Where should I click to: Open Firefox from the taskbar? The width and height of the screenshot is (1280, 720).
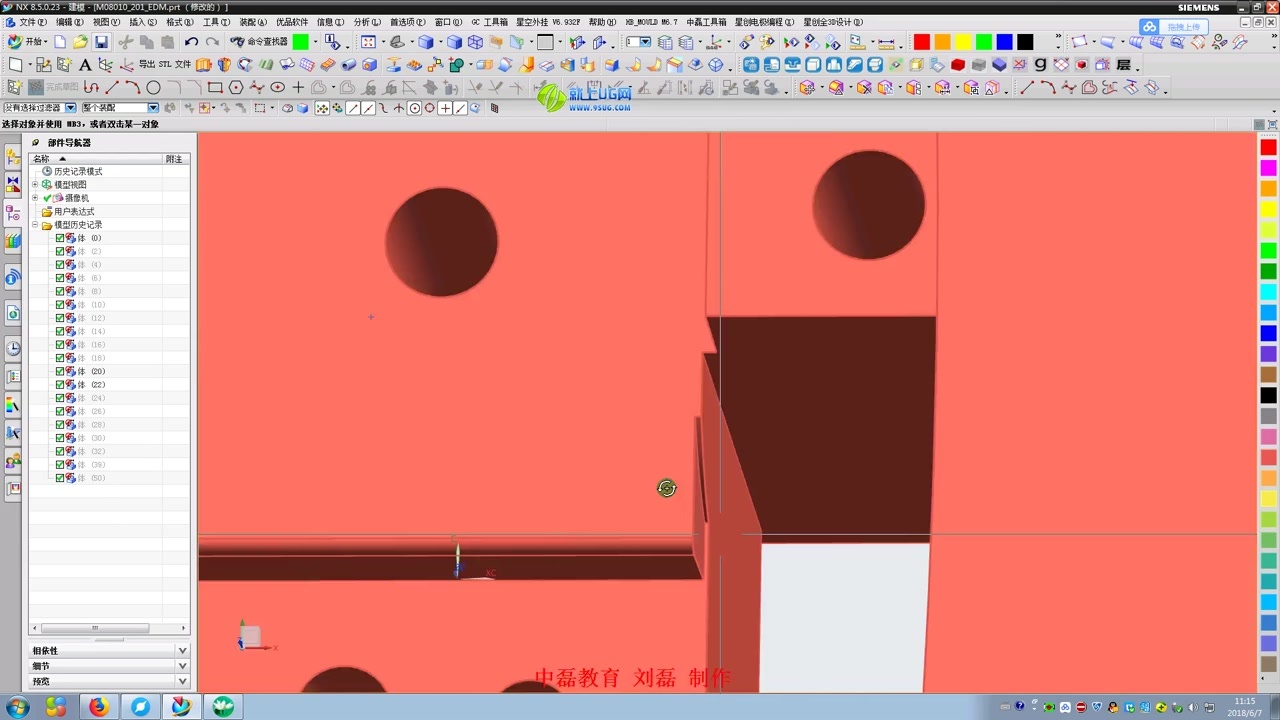(98, 707)
